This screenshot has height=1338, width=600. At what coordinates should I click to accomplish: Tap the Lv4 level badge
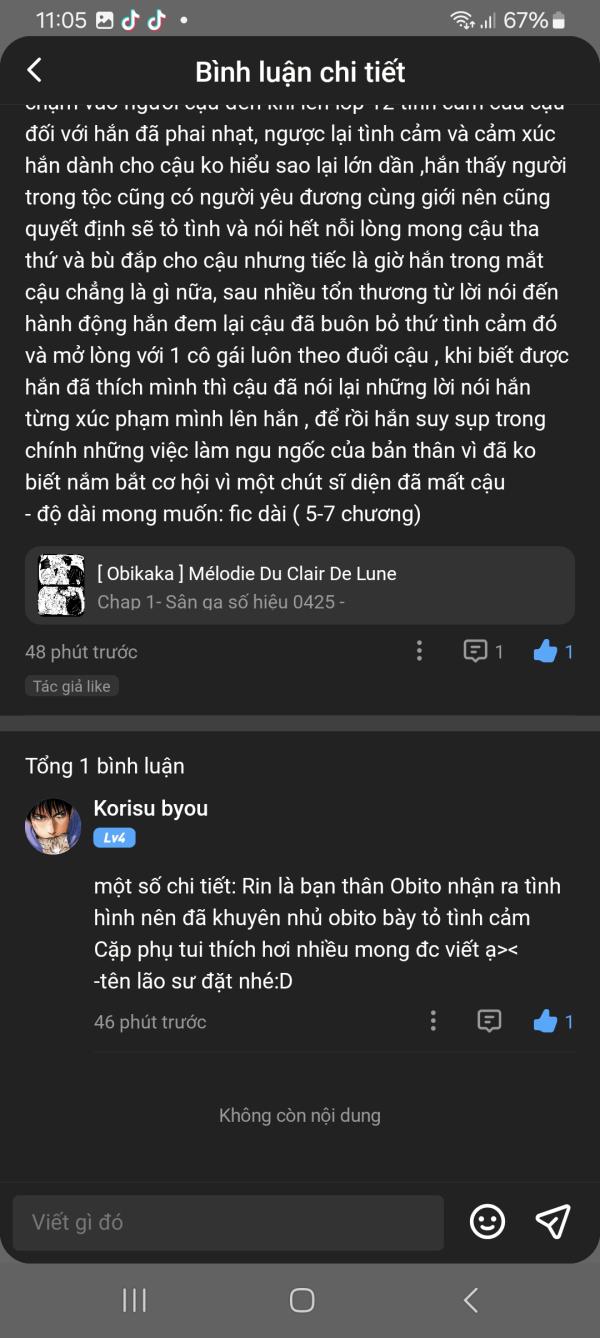pos(114,838)
